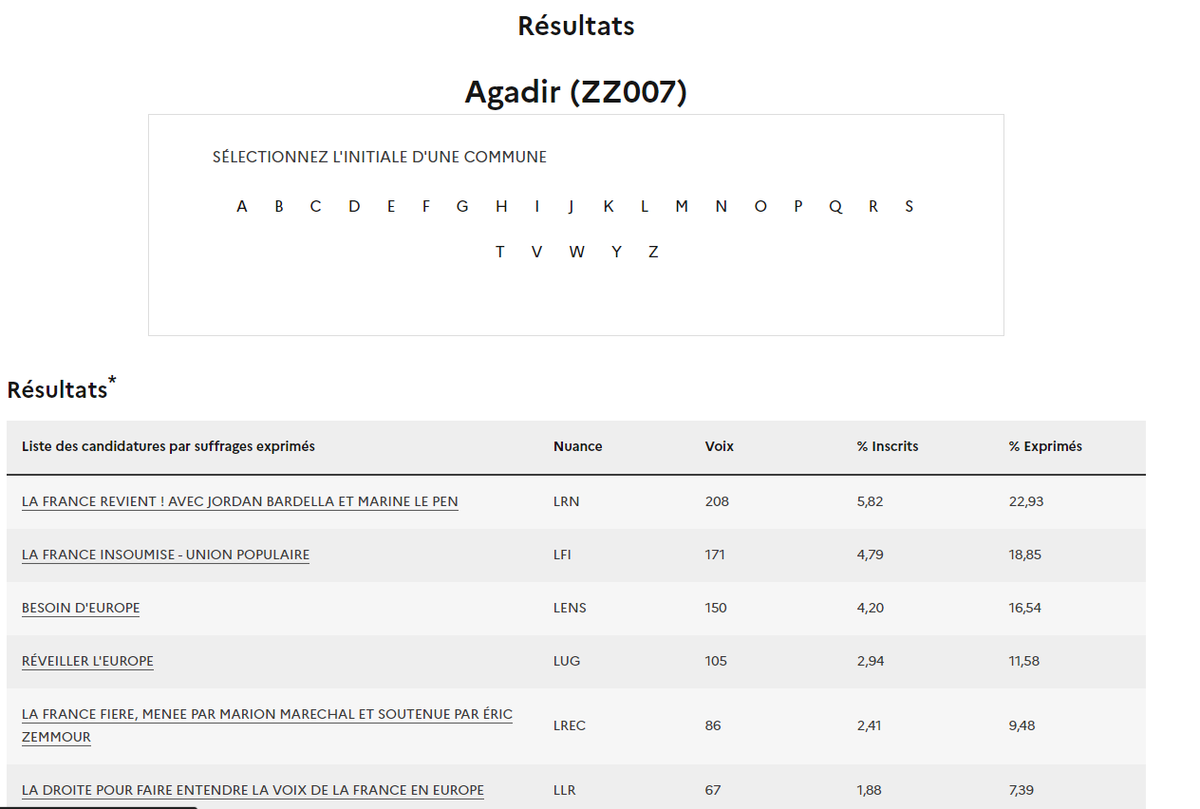Open La France Insoumise - Union Populaire list
This screenshot has width=1200, height=809.
point(166,555)
